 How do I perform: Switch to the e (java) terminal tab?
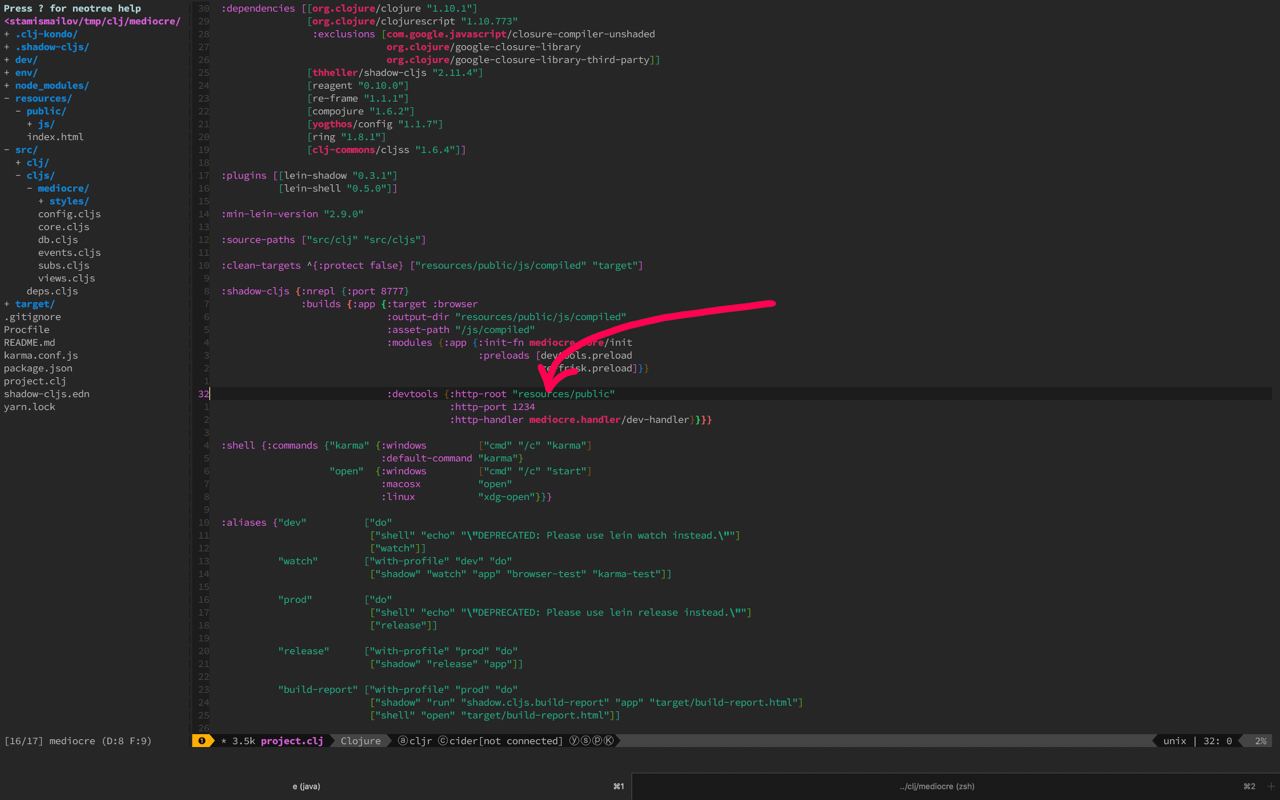(x=306, y=786)
